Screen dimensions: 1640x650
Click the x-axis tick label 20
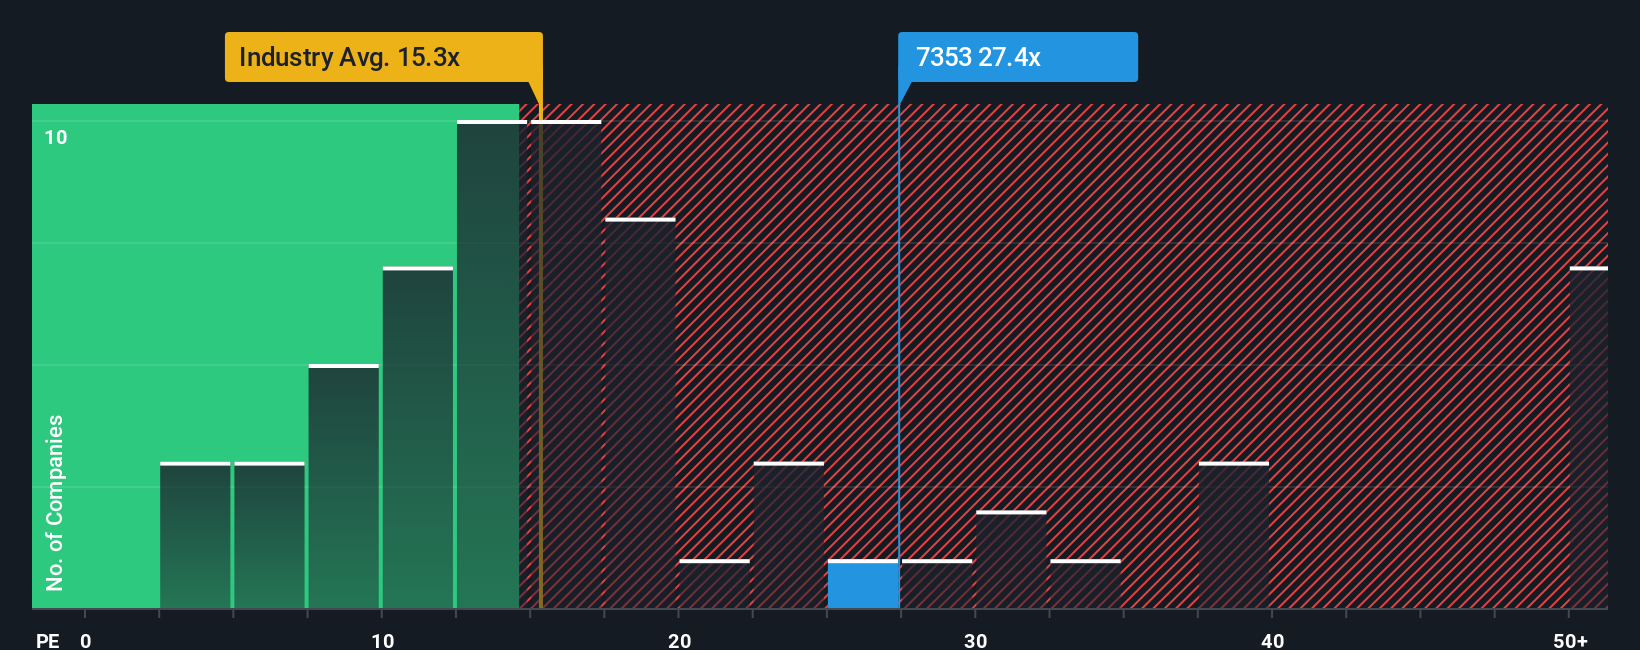click(680, 641)
